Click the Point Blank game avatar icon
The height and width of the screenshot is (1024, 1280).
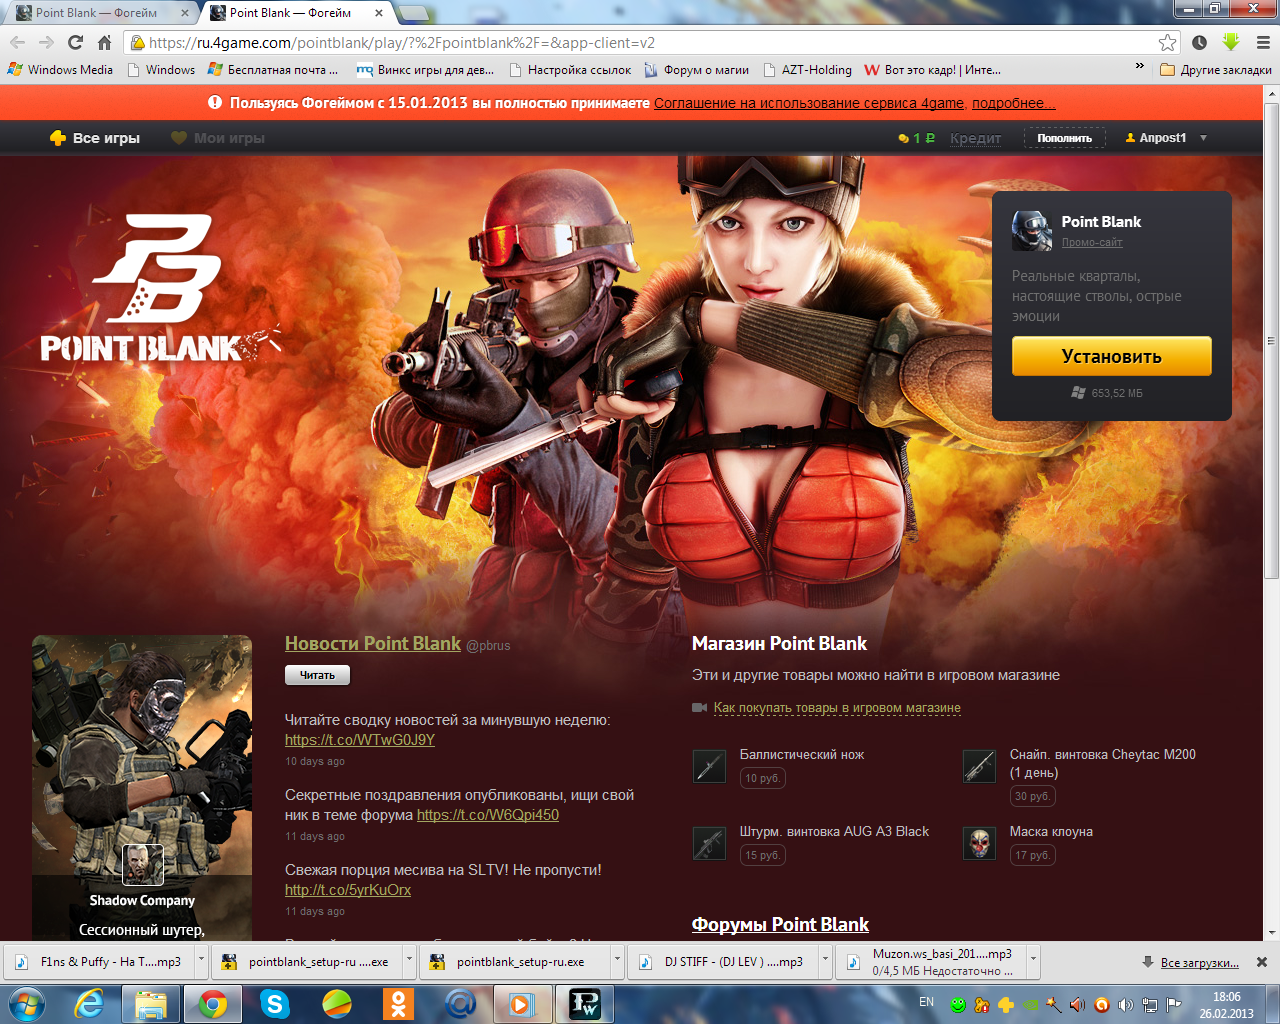(x=1032, y=231)
